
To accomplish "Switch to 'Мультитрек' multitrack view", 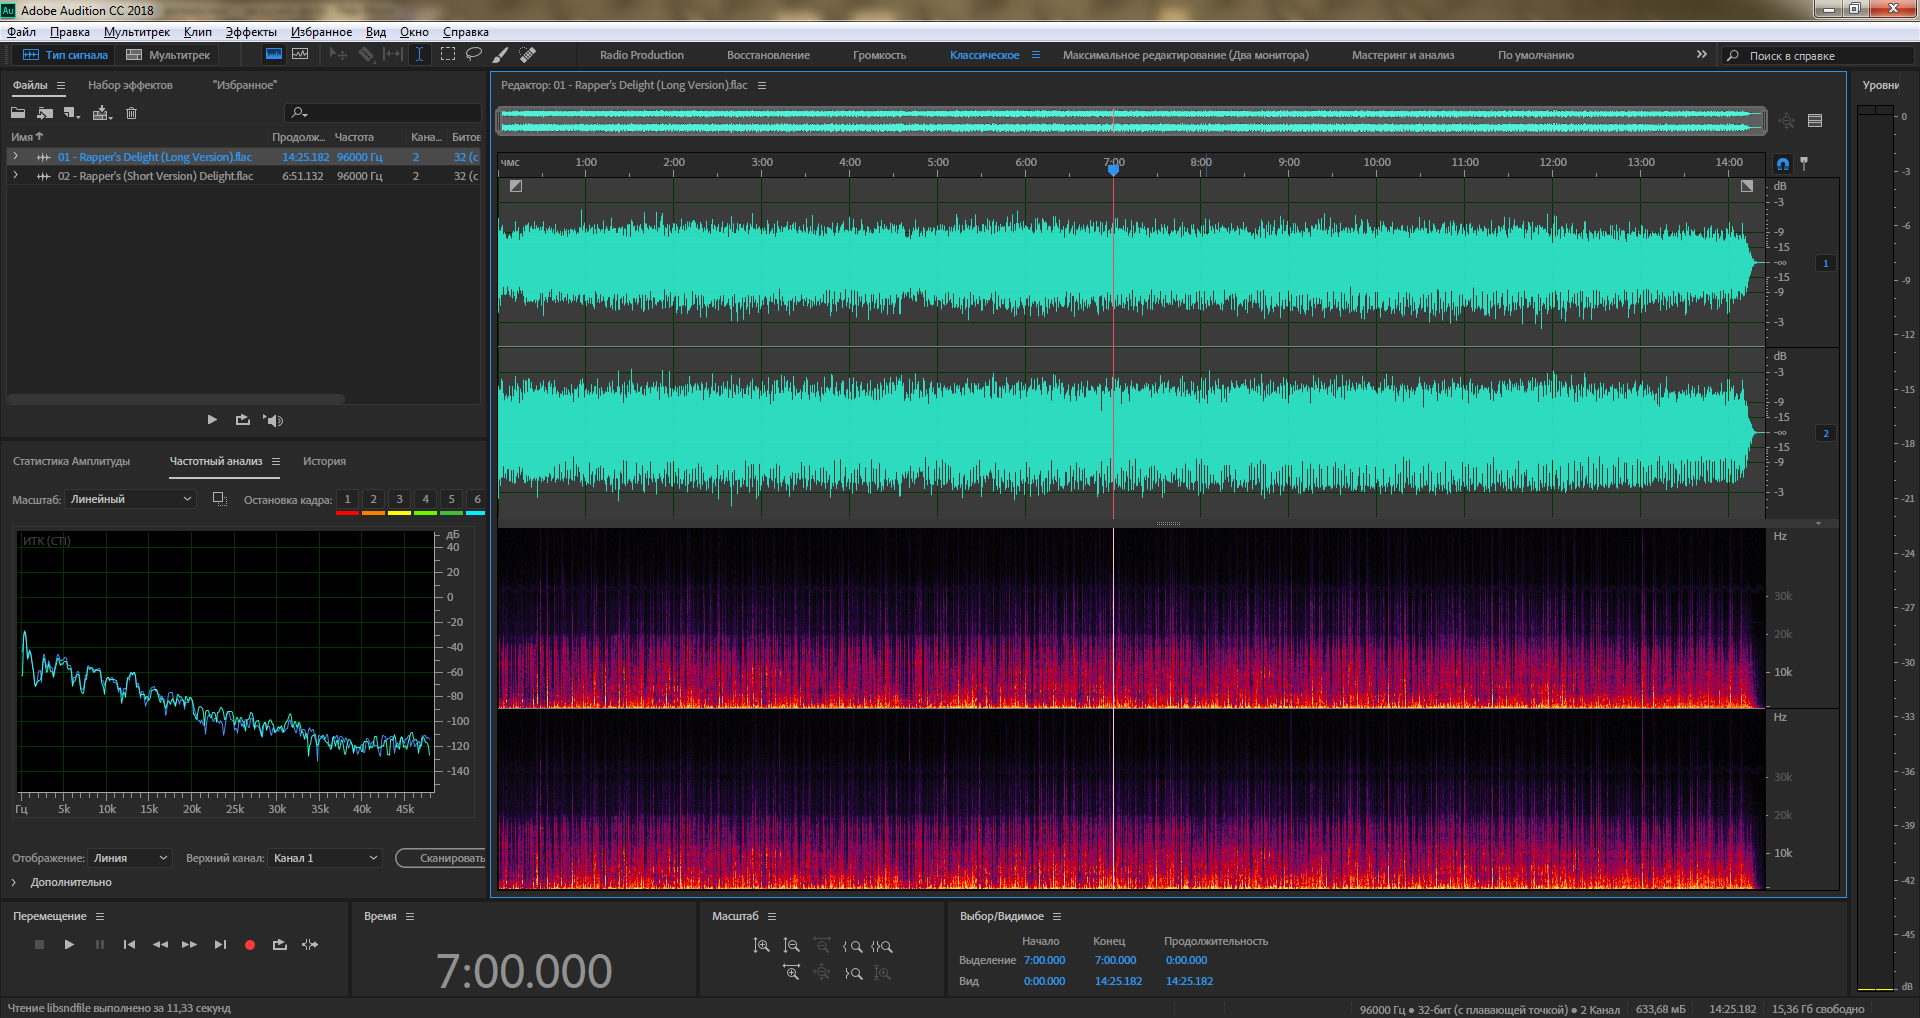I will click(x=168, y=55).
